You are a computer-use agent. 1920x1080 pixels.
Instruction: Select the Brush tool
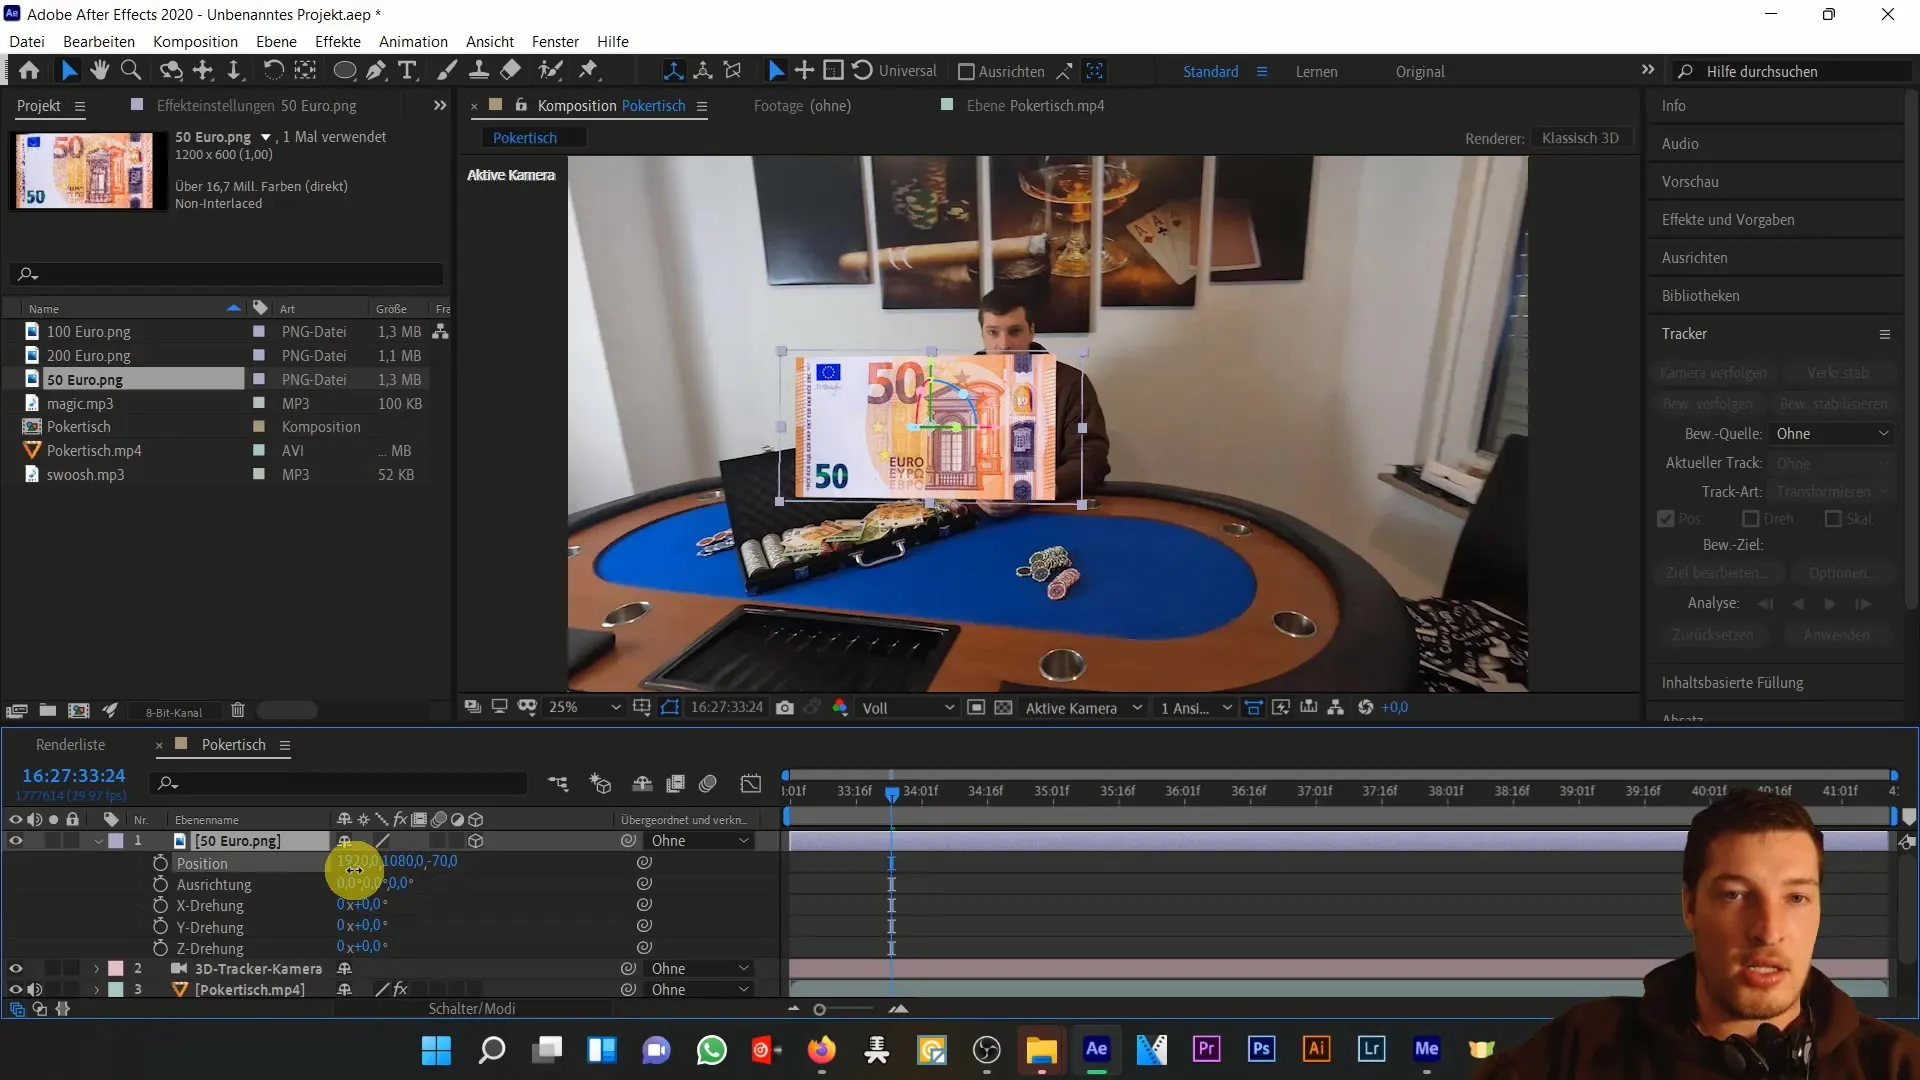(x=447, y=70)
